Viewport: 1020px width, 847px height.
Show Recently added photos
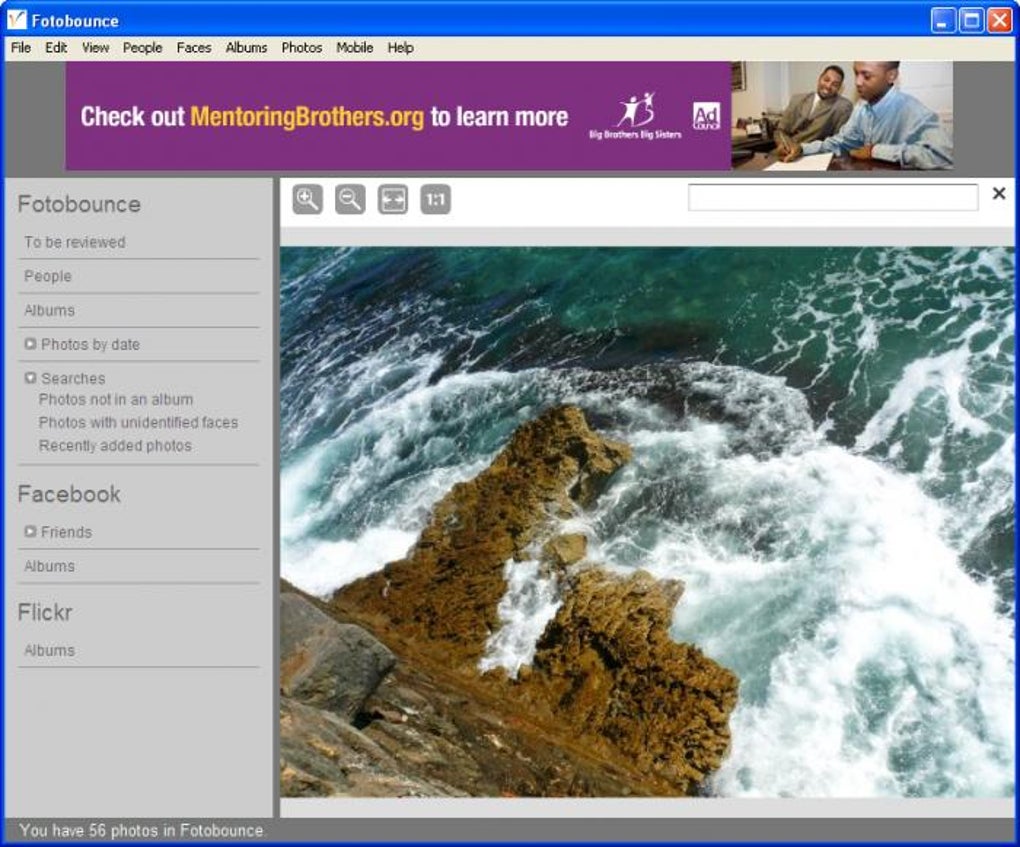pos(115,446)
